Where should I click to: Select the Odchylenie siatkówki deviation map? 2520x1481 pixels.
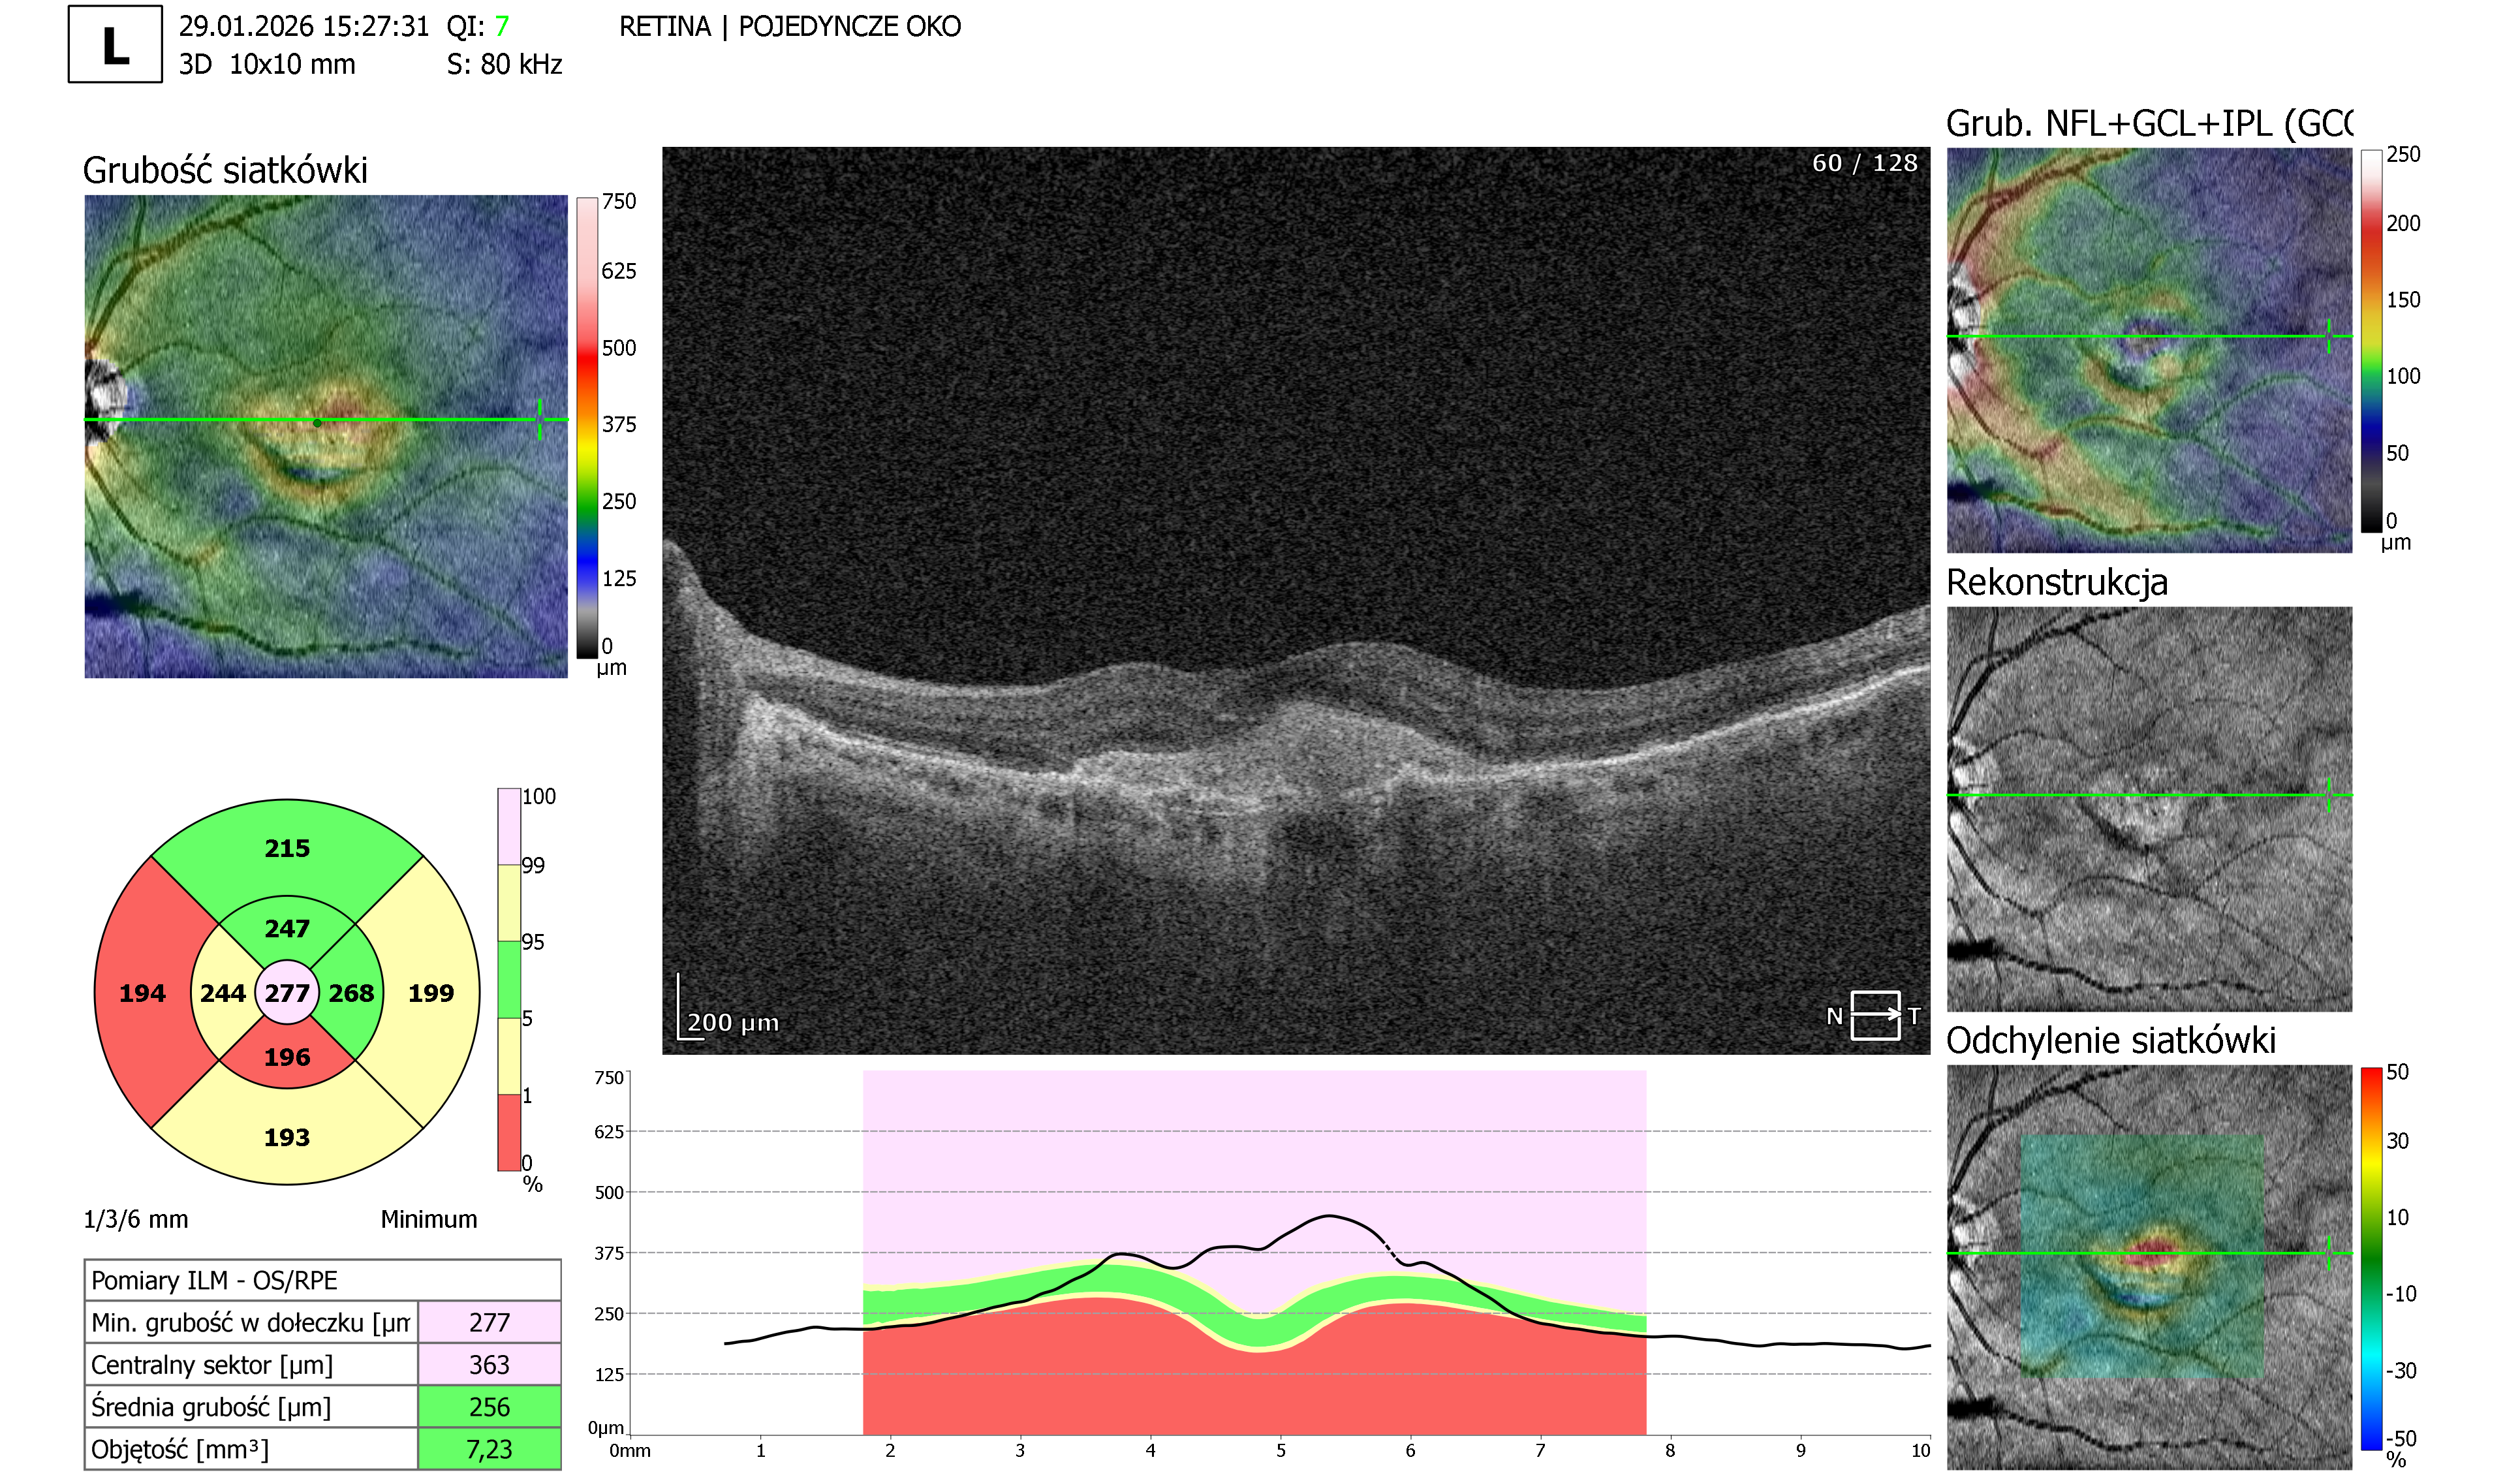tap(2149, 1267)
